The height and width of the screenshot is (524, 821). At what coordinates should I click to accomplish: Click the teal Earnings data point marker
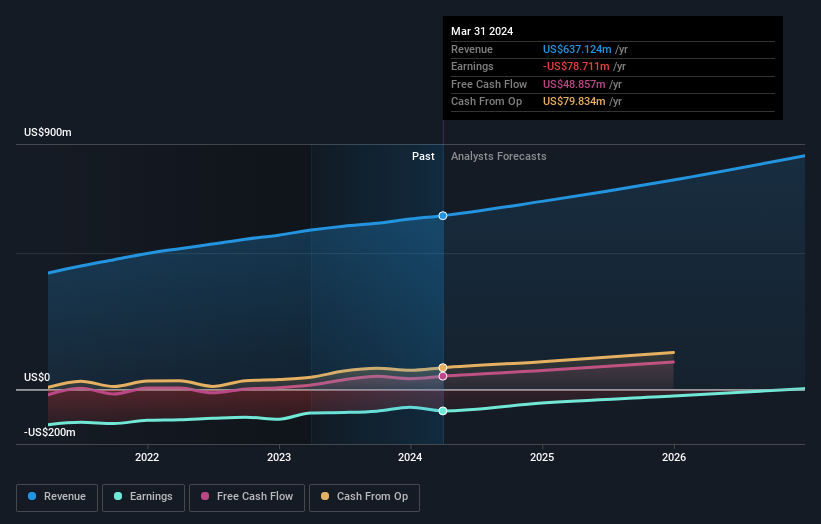(x=443, y=411)
